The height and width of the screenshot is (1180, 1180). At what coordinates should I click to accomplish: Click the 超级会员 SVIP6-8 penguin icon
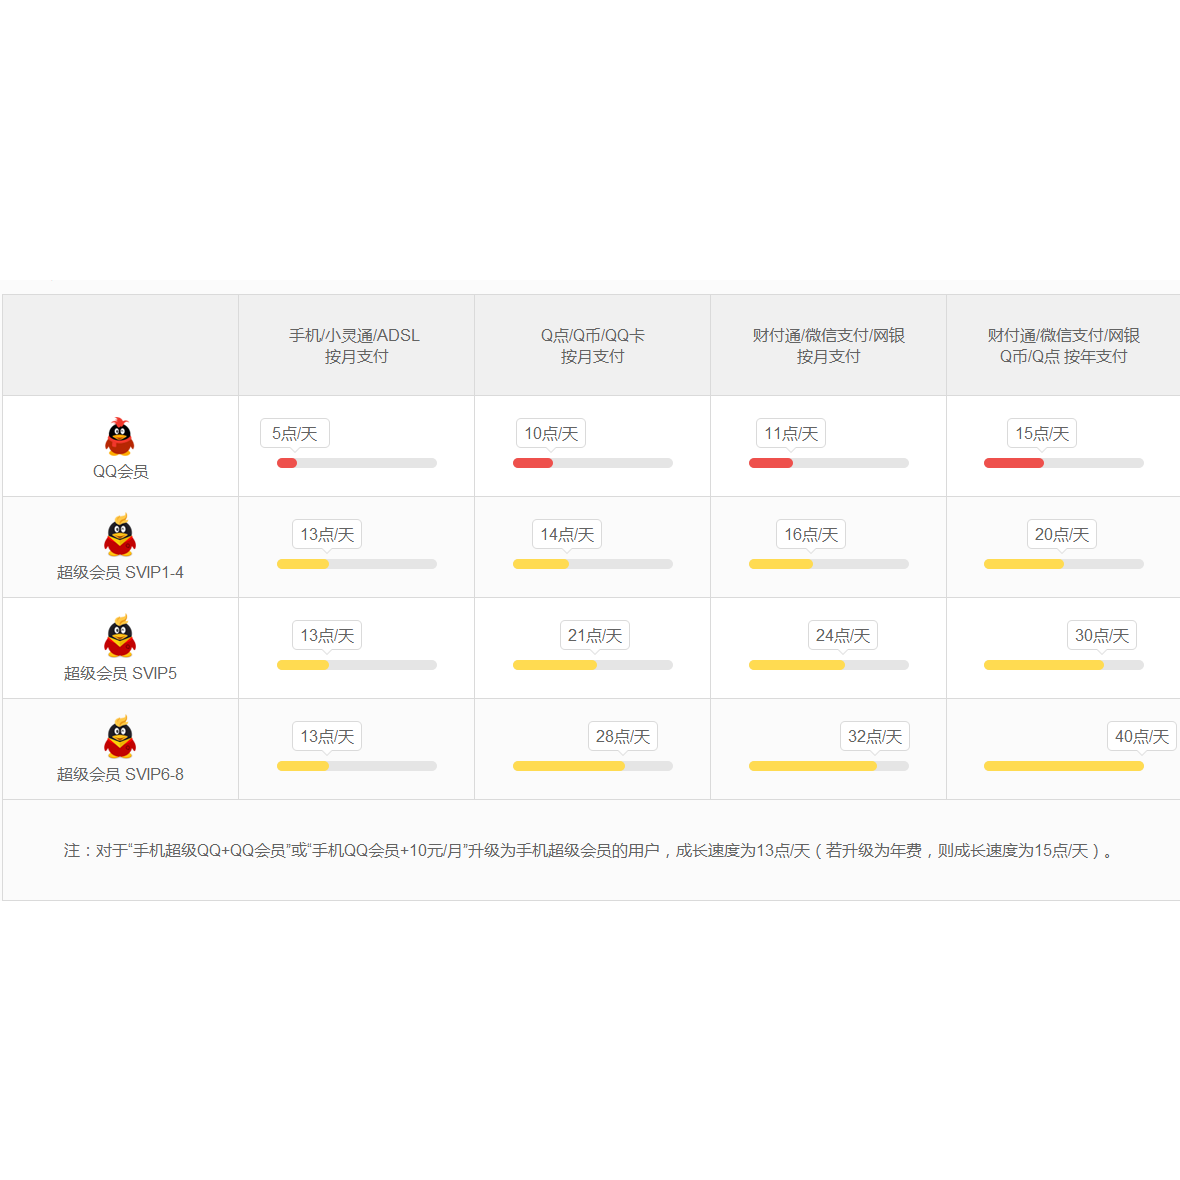point(120,738)
